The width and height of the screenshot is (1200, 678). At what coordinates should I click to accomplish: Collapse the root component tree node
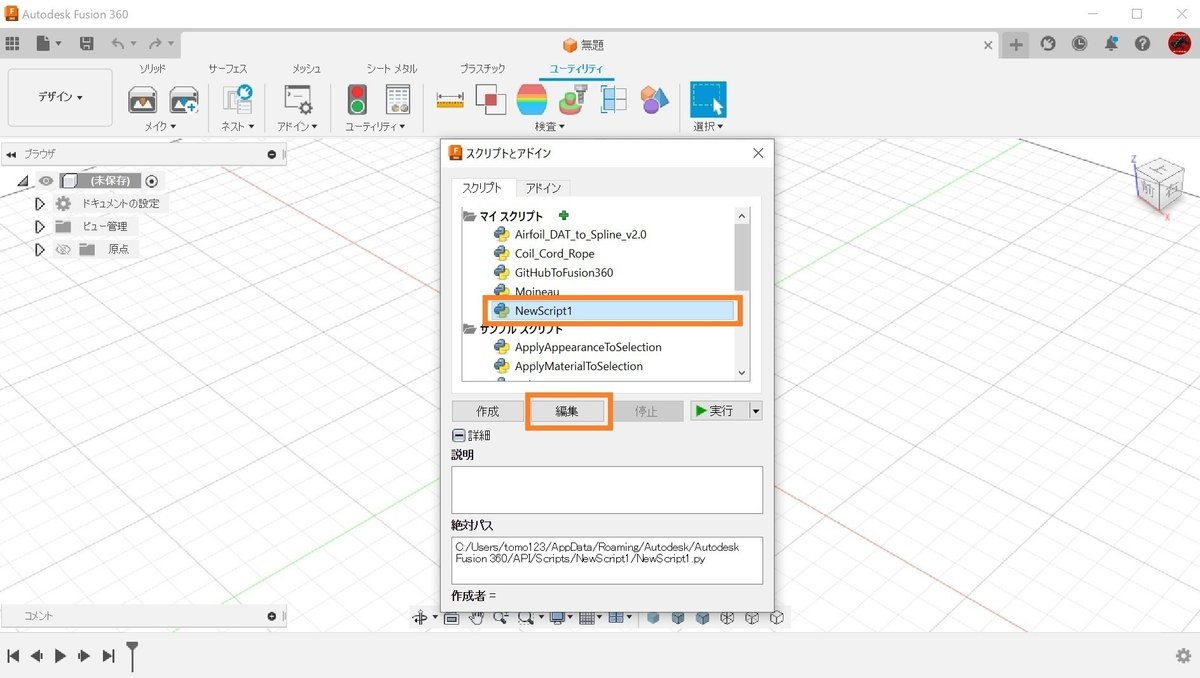23,181
